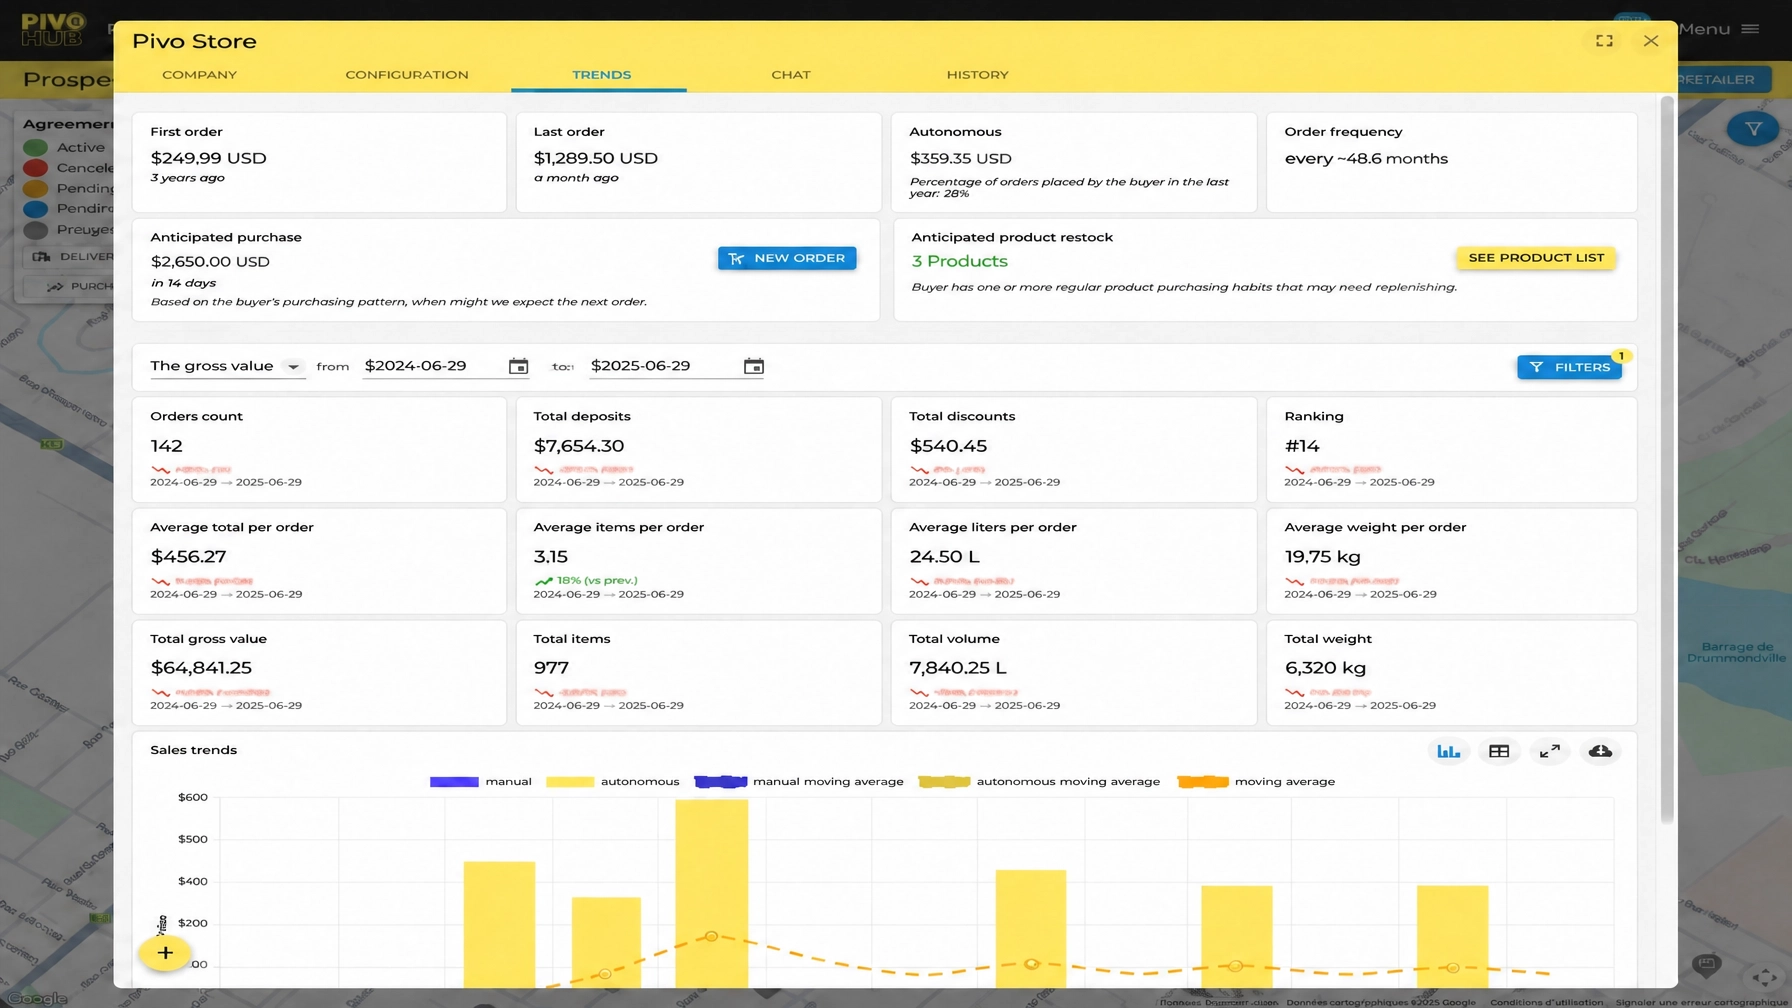Select order frequency every ~48.6 months

tap(1366, 159)
